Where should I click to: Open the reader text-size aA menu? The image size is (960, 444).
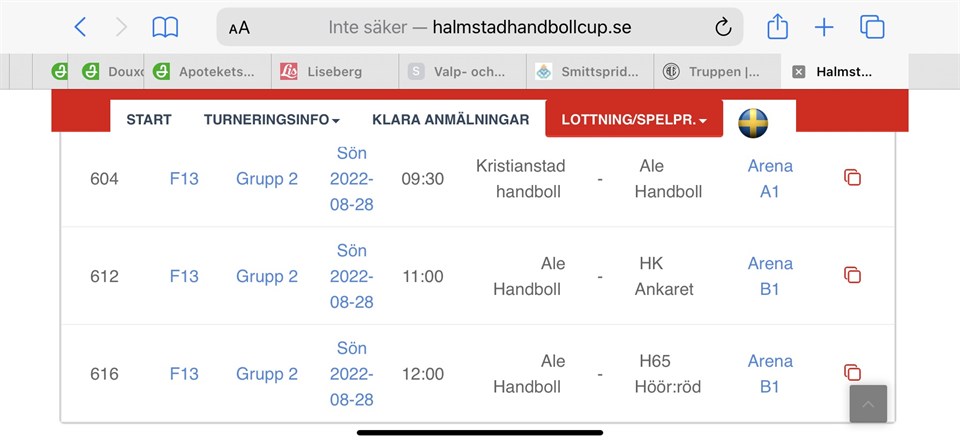239,28
